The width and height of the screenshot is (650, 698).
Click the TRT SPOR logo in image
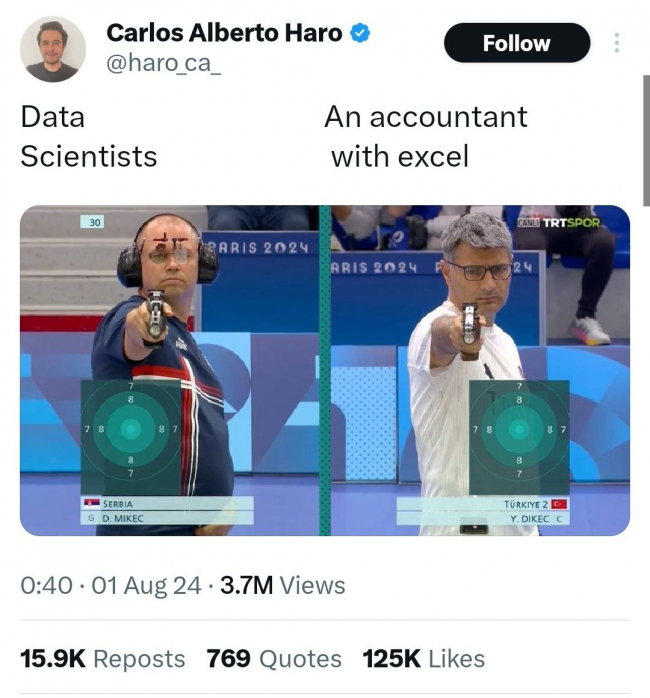[559, 222]
